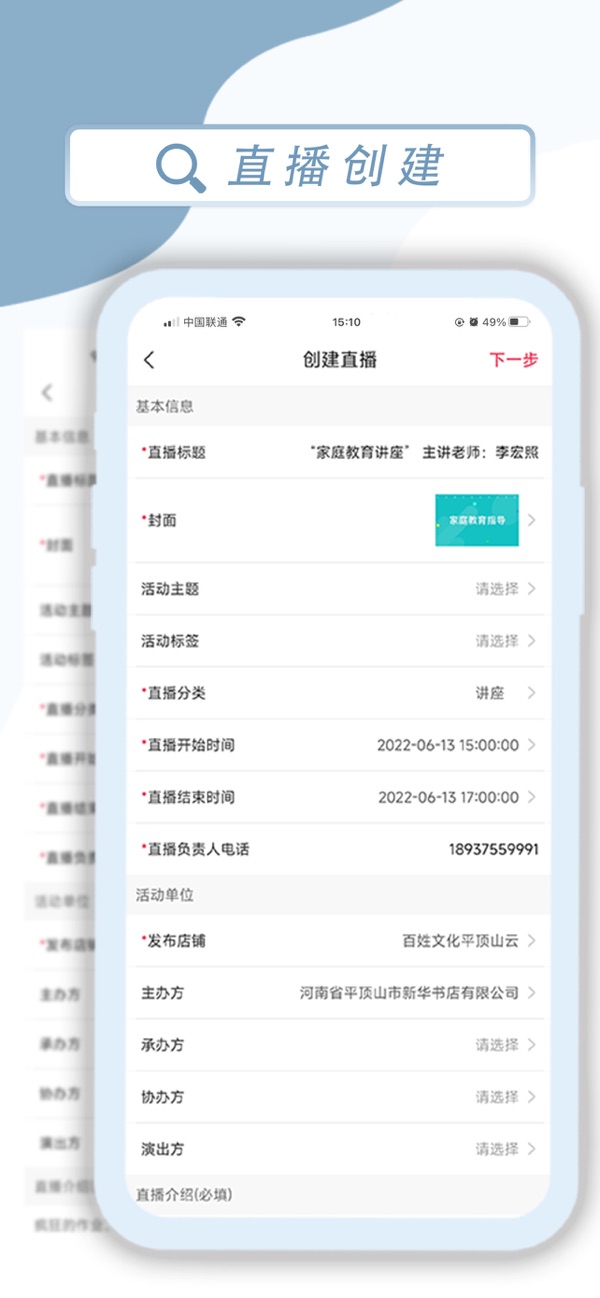
Task: Choose a 发布店铺 store
Action: click(x=460, y=941)
